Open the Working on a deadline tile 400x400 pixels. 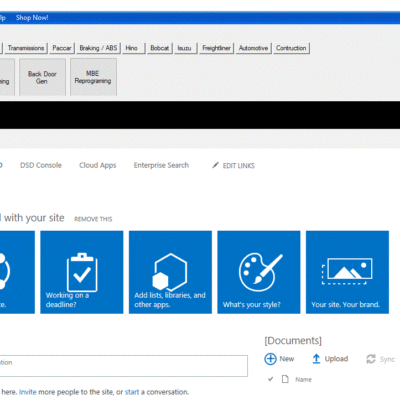click(82, 272)
